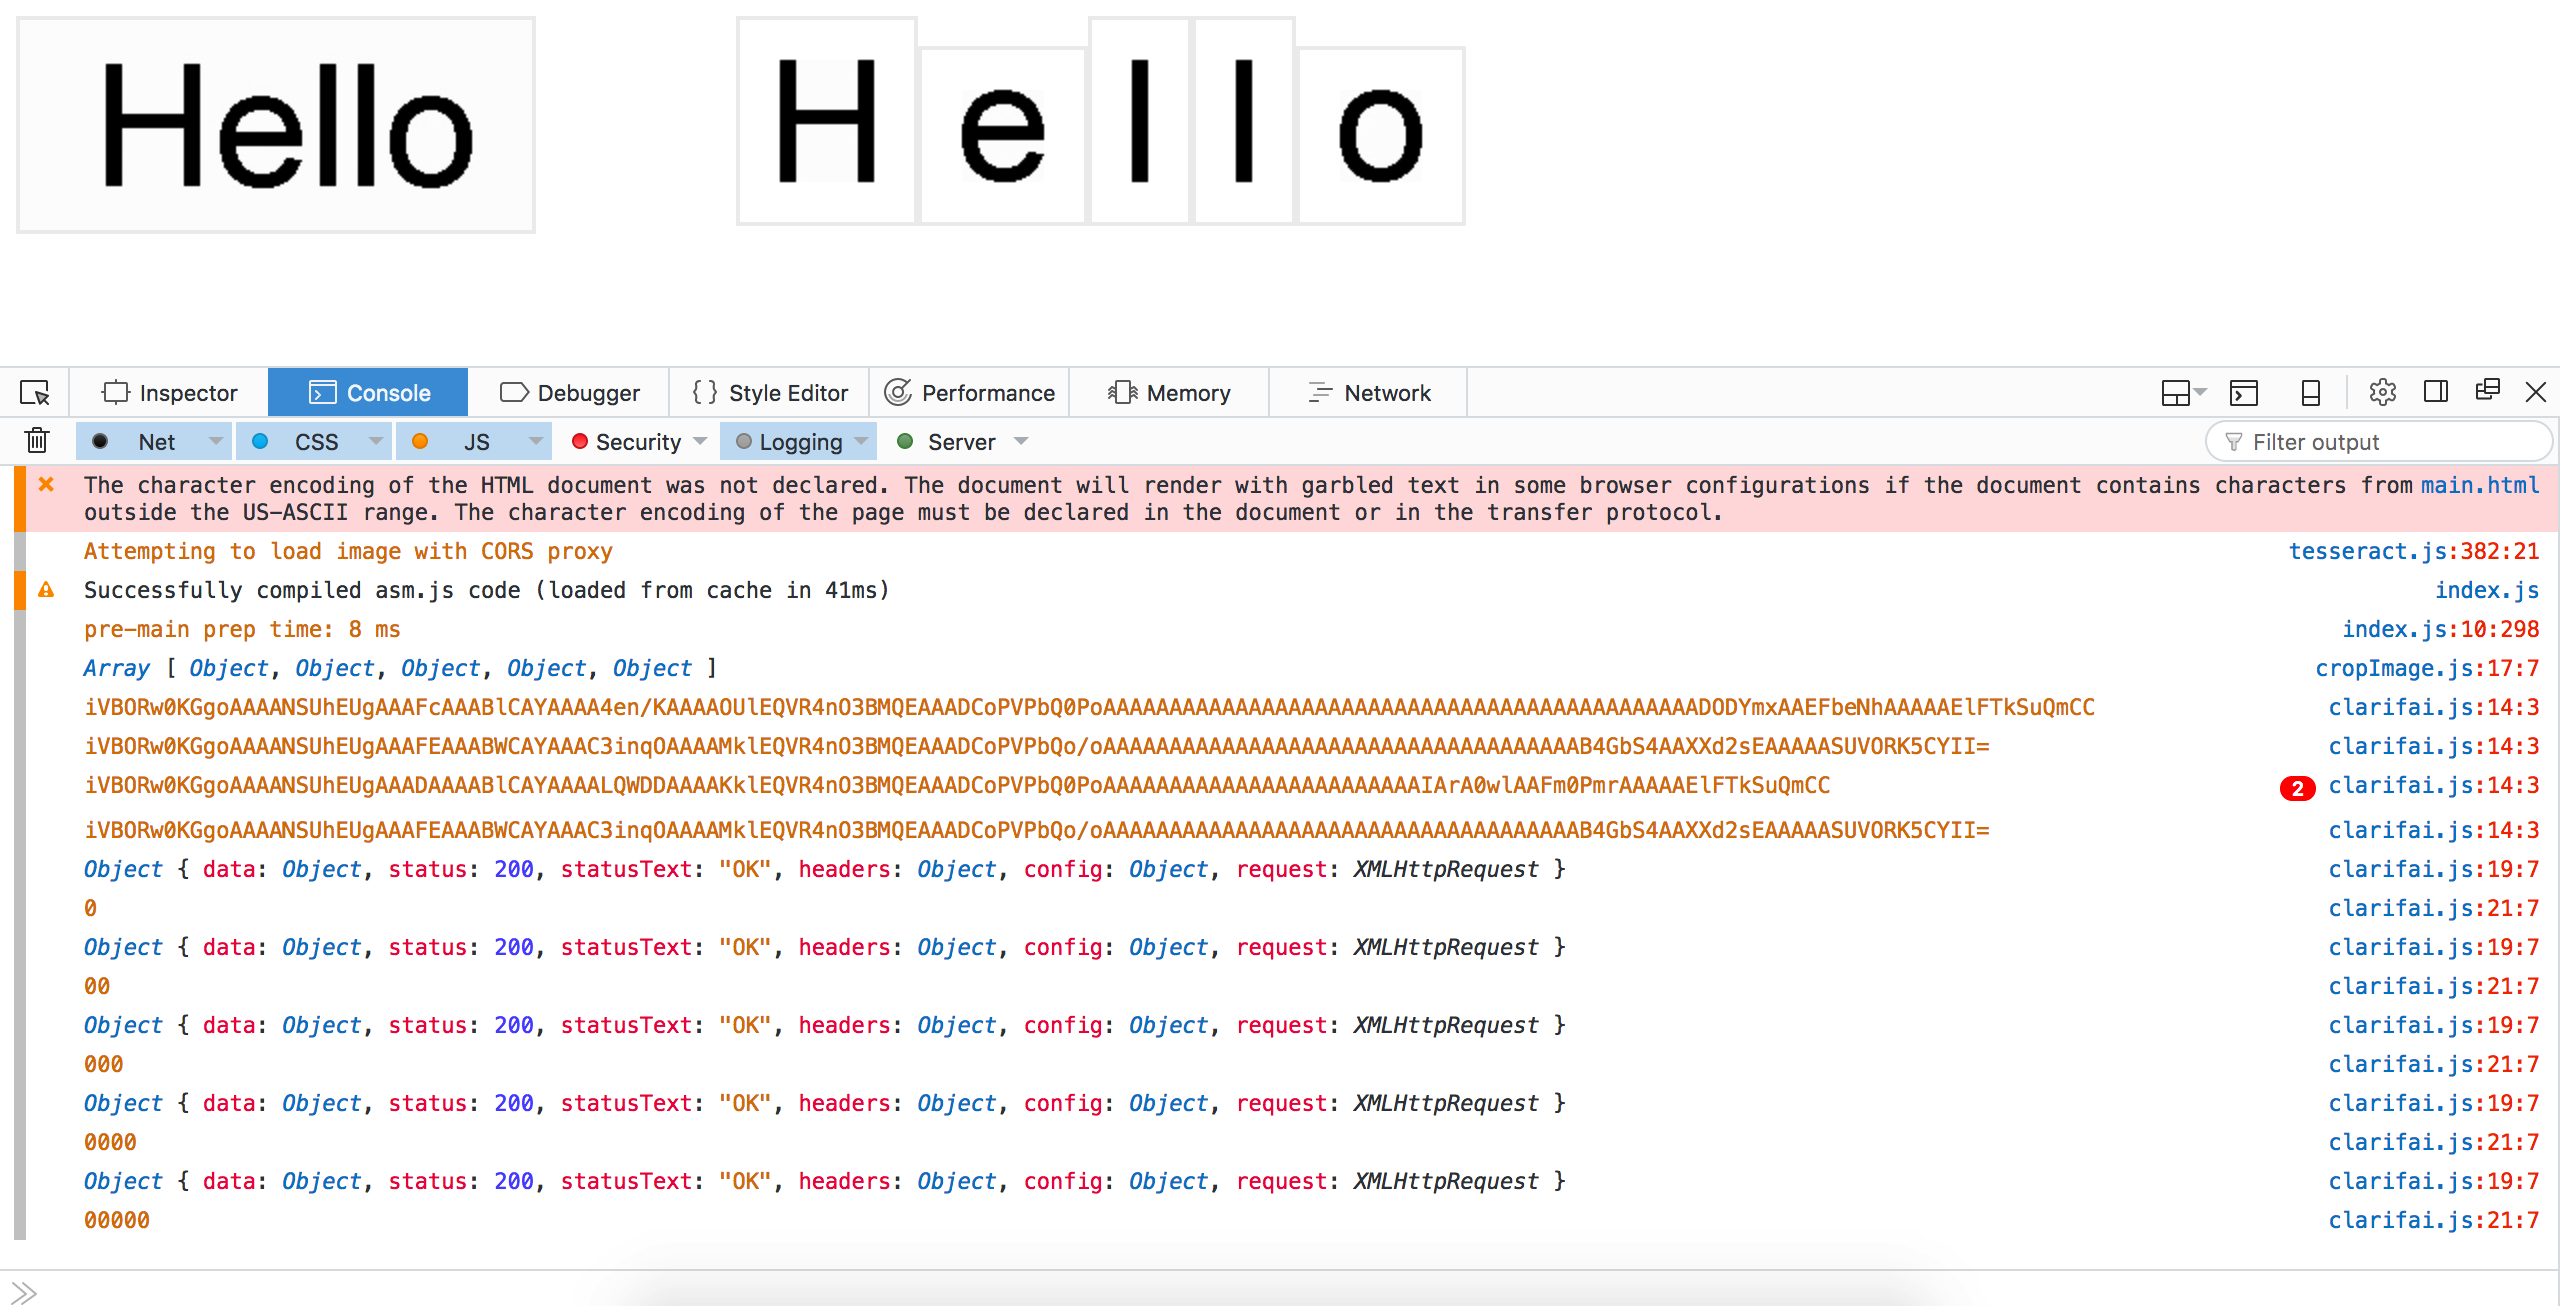This screenshot has height=1306, width=2560.
Task: Toggle the split console icon
Action: tap(2244, 393)
